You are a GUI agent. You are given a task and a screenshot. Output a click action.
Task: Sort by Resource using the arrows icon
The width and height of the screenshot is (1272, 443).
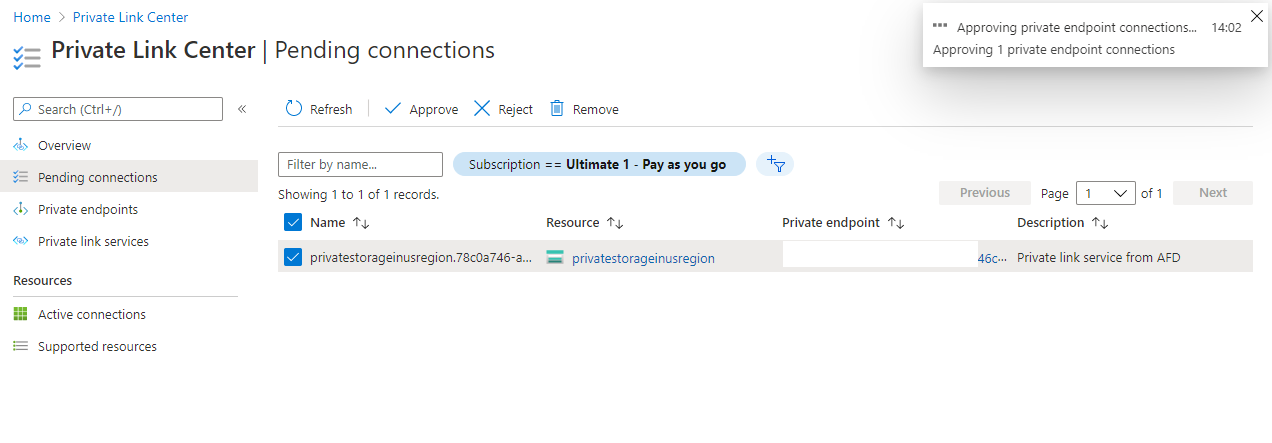pos(616,223)
